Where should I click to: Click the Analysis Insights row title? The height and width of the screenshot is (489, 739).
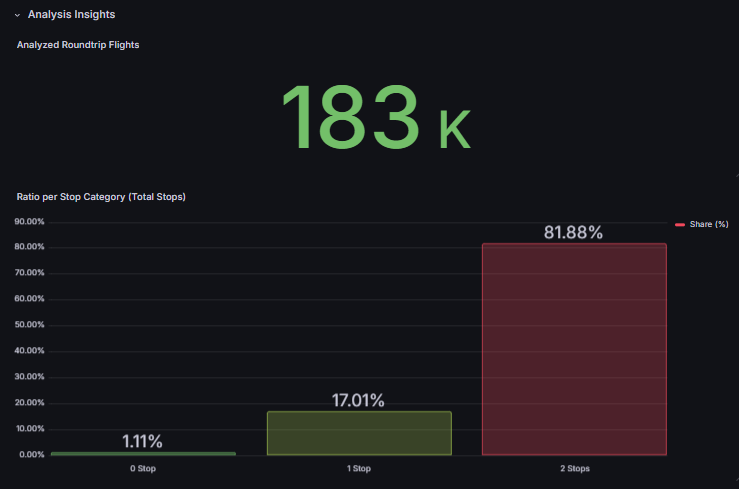coord(71,15)
